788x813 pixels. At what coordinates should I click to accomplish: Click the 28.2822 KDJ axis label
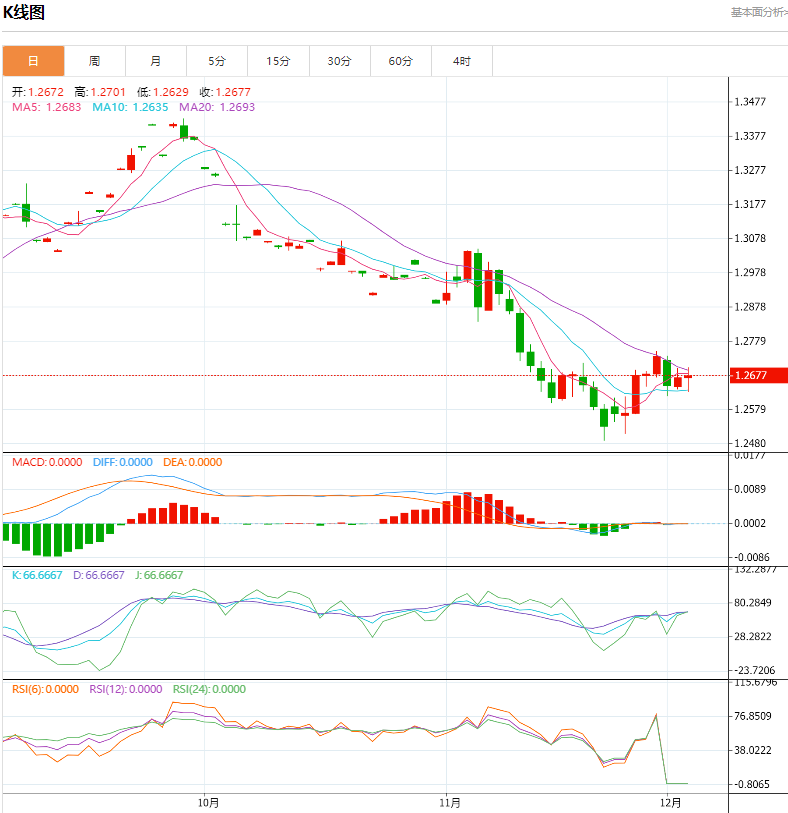click(x=753, y=637)
